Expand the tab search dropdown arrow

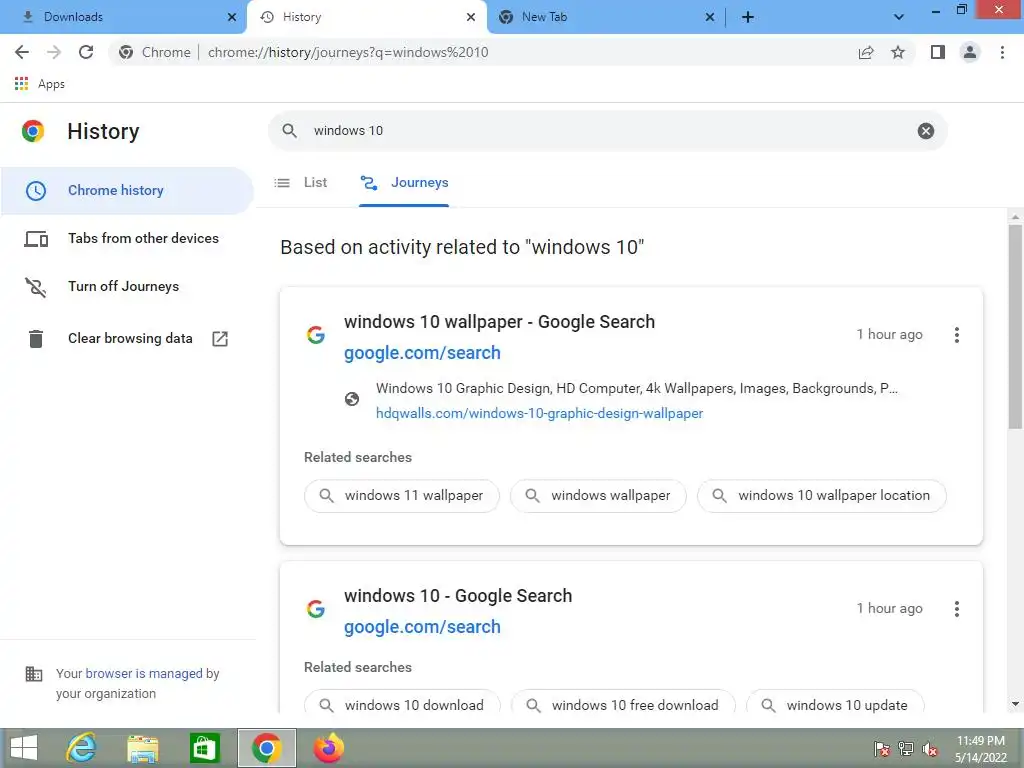coord(899,17)
